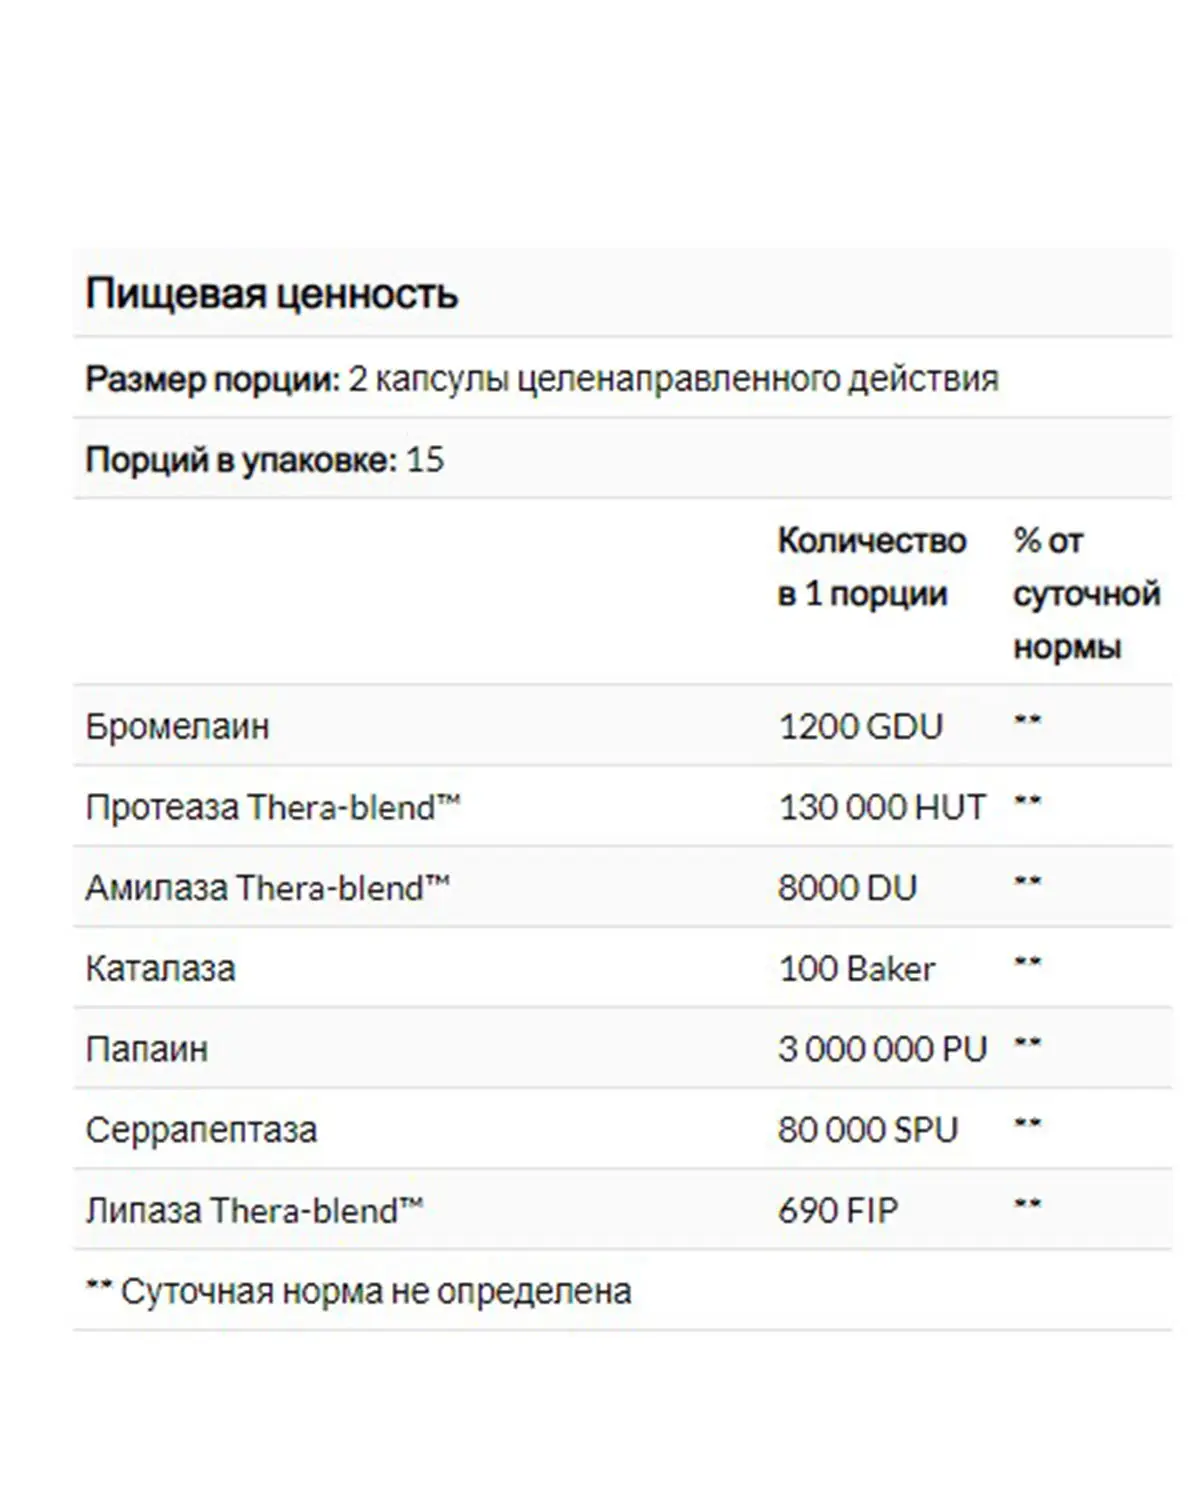Select the Бромелаин ingredient name
1200x1500 pixels.
click(177, 726)
